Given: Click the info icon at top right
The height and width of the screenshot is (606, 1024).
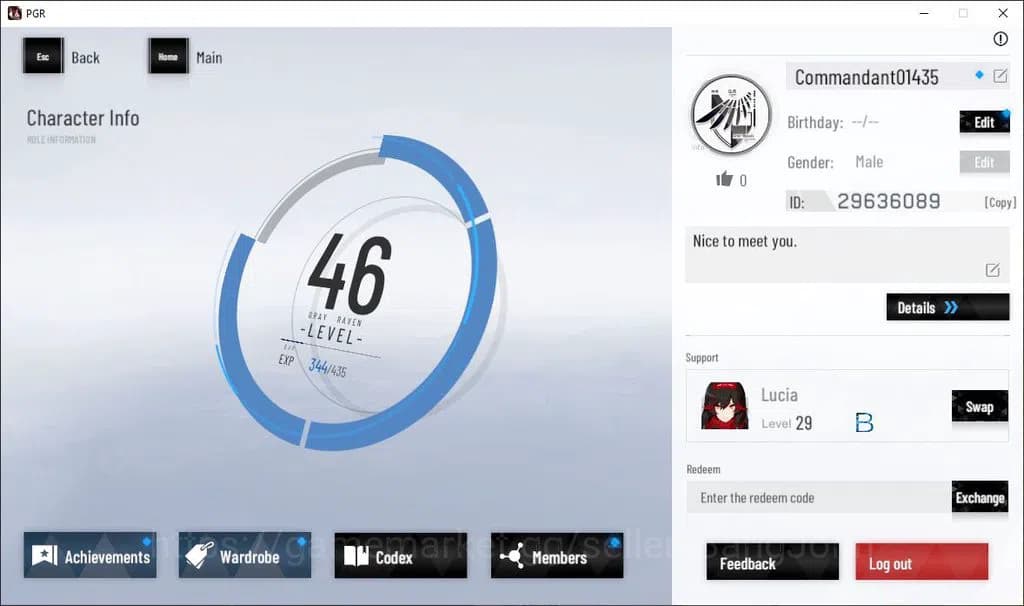Looking at the screenshot, I should (x=1000, y=39).
